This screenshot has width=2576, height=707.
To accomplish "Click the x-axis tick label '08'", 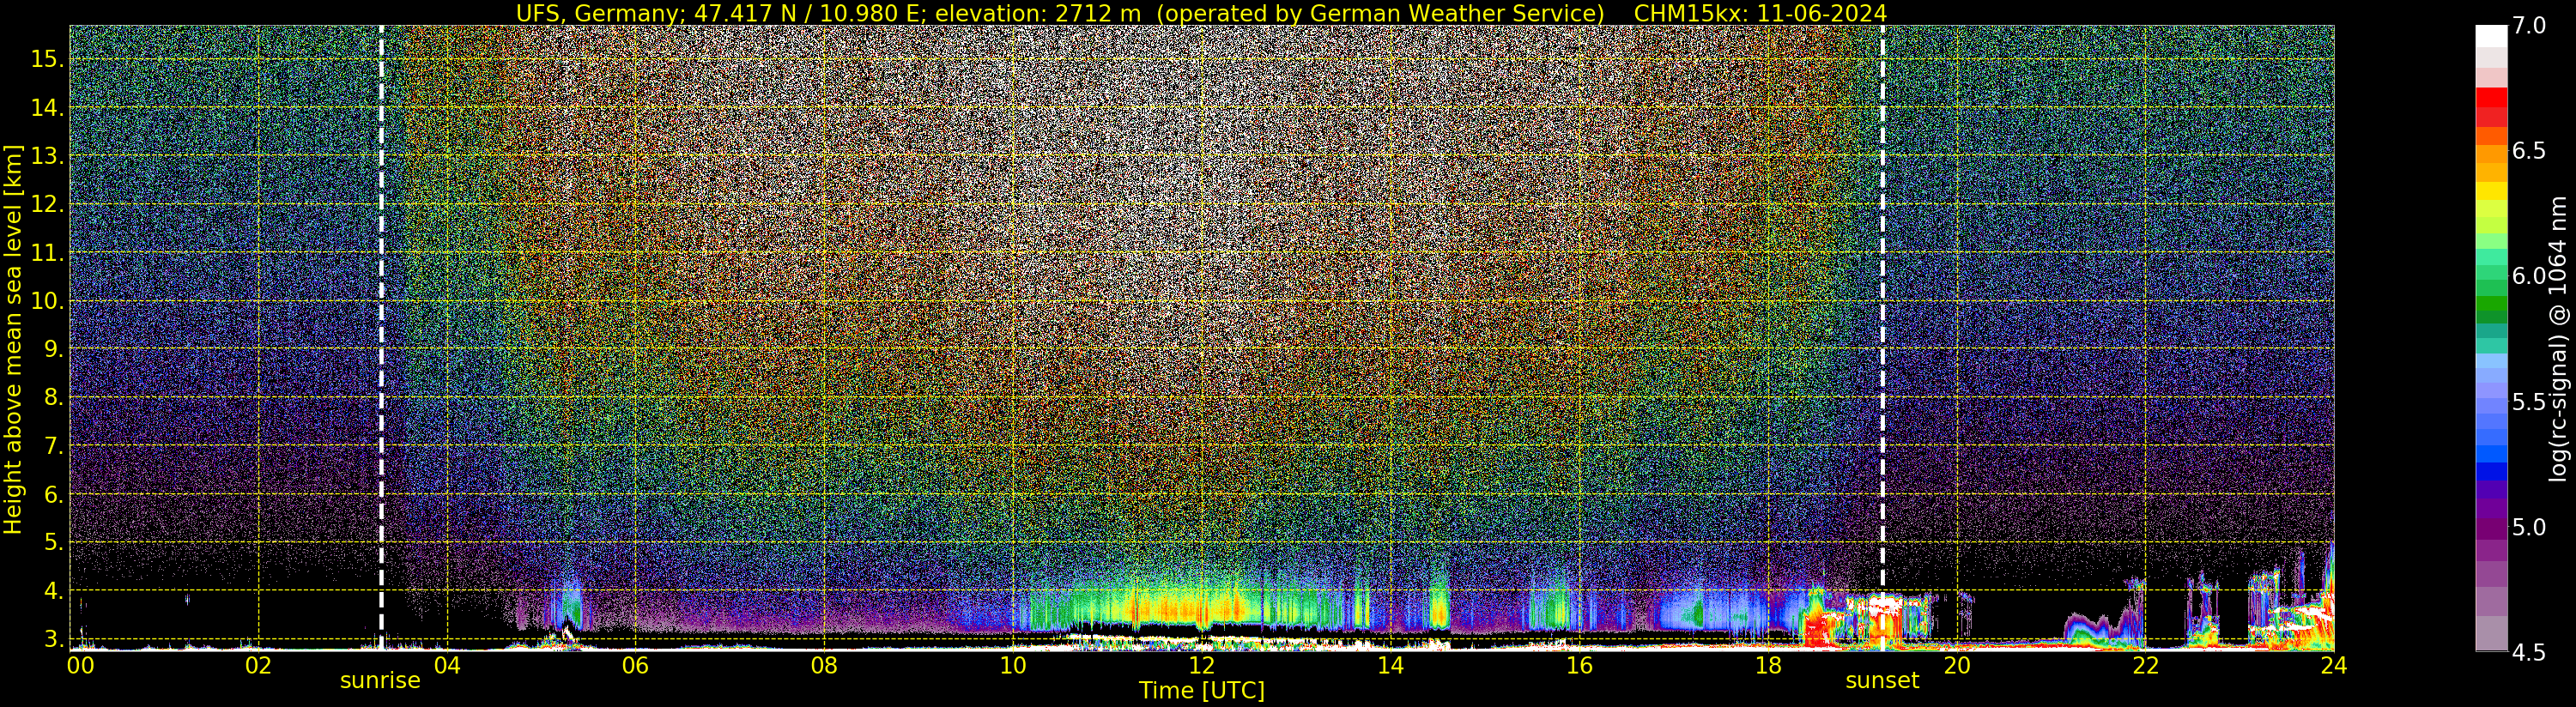I will (x=824, y=665).
